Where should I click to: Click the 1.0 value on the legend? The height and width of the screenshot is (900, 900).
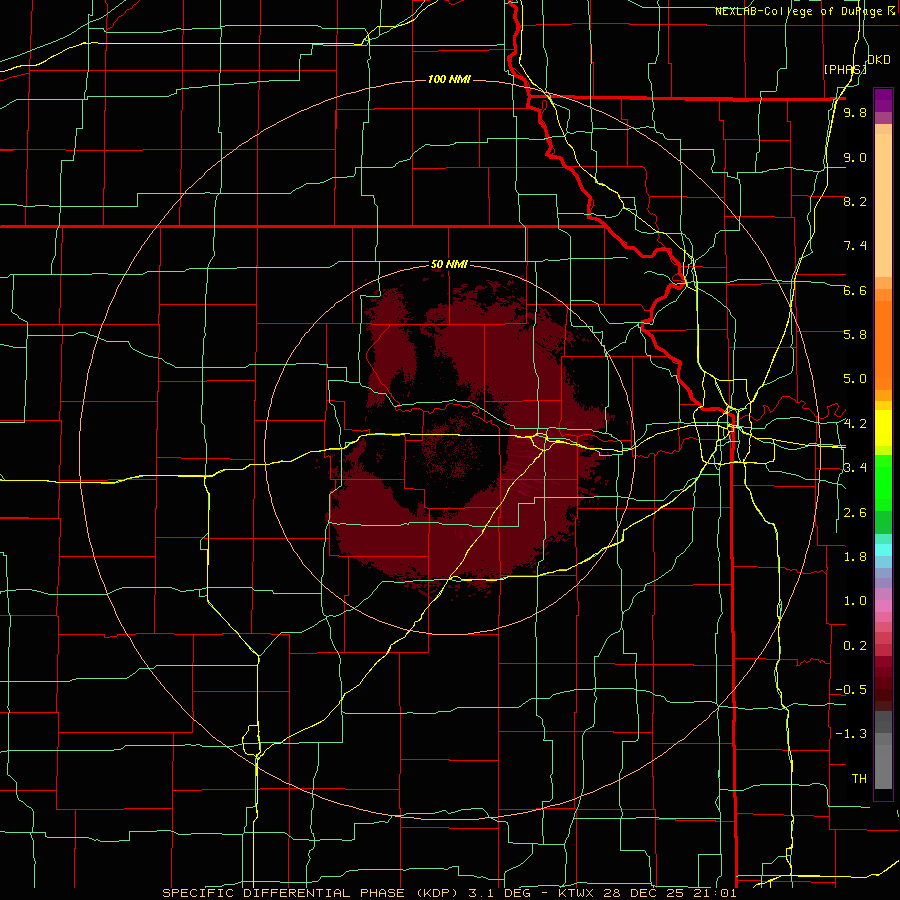[855, 601]
